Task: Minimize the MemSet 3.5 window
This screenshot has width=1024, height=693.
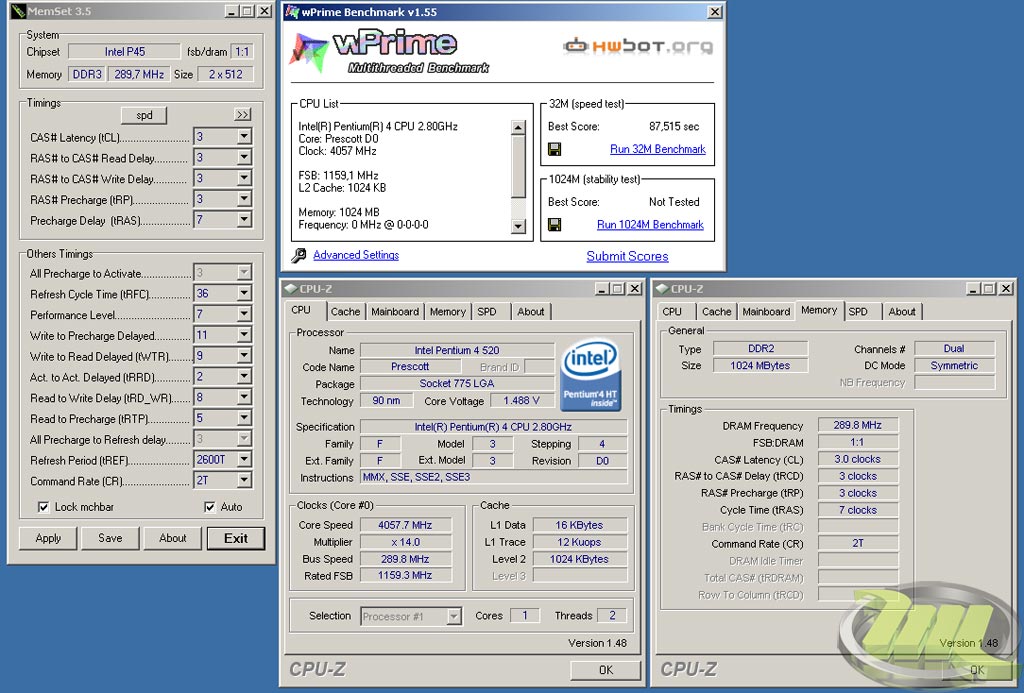Action: click(232, 11)
